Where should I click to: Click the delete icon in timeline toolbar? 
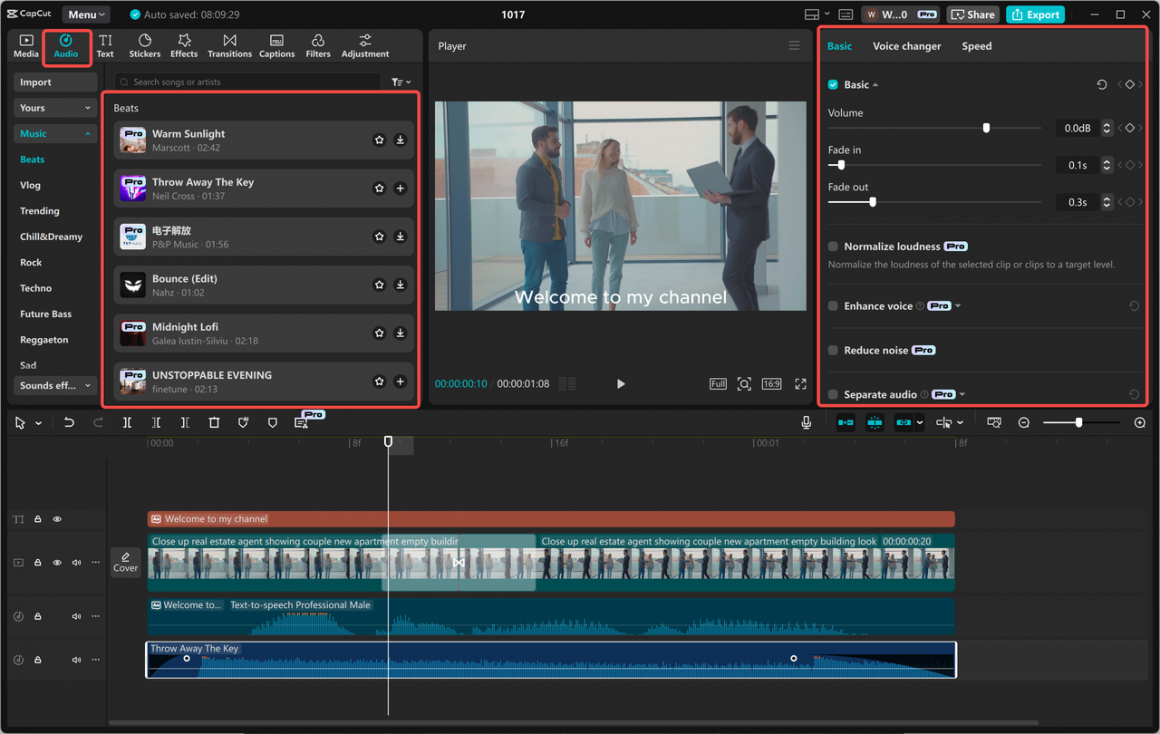(214, 423)
